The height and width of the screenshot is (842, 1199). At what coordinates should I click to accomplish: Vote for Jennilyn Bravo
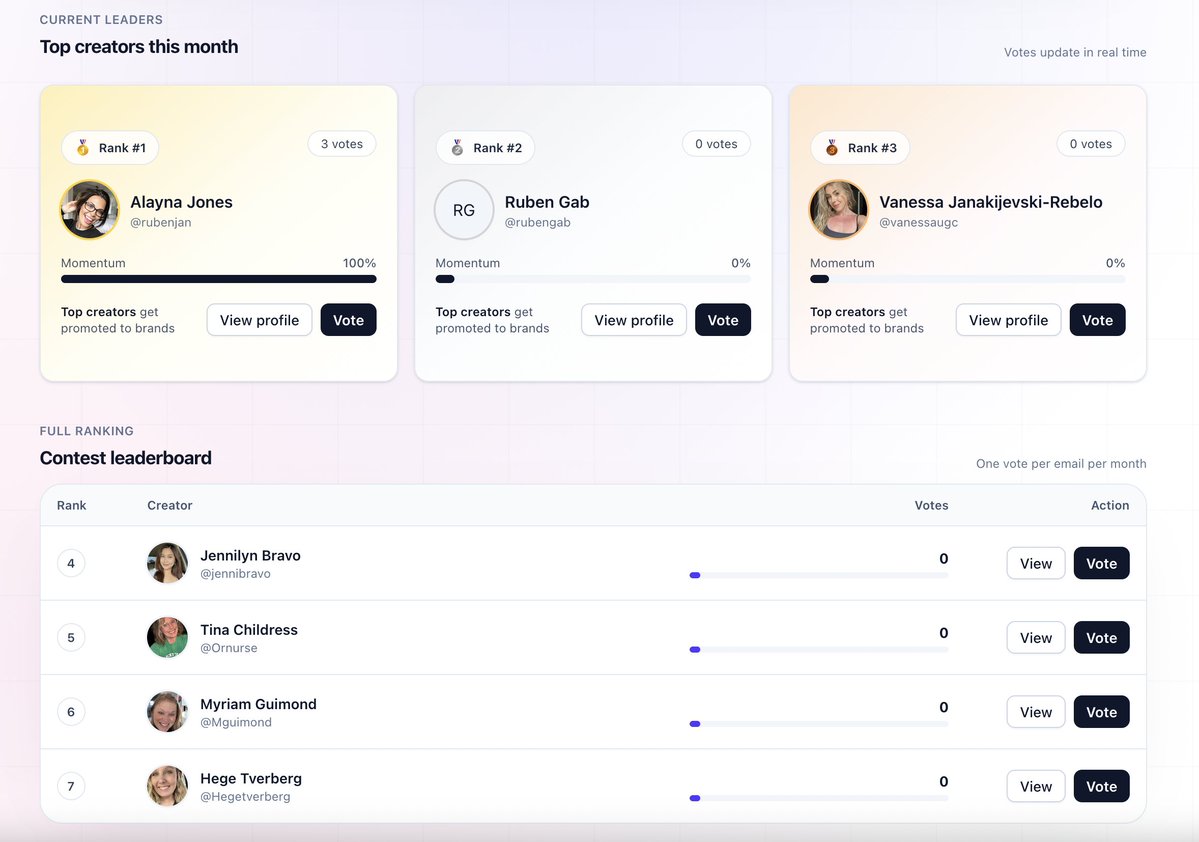coord(1102,563)
